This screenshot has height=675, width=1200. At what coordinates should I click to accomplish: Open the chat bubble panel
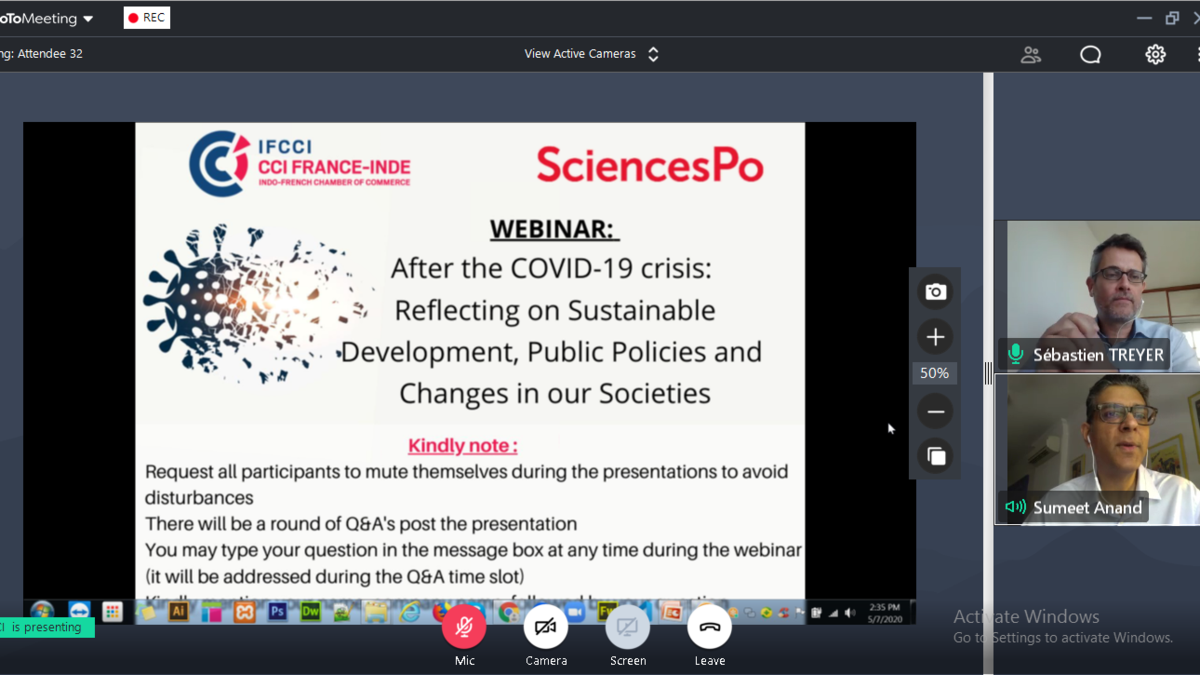click(1090, 54)
